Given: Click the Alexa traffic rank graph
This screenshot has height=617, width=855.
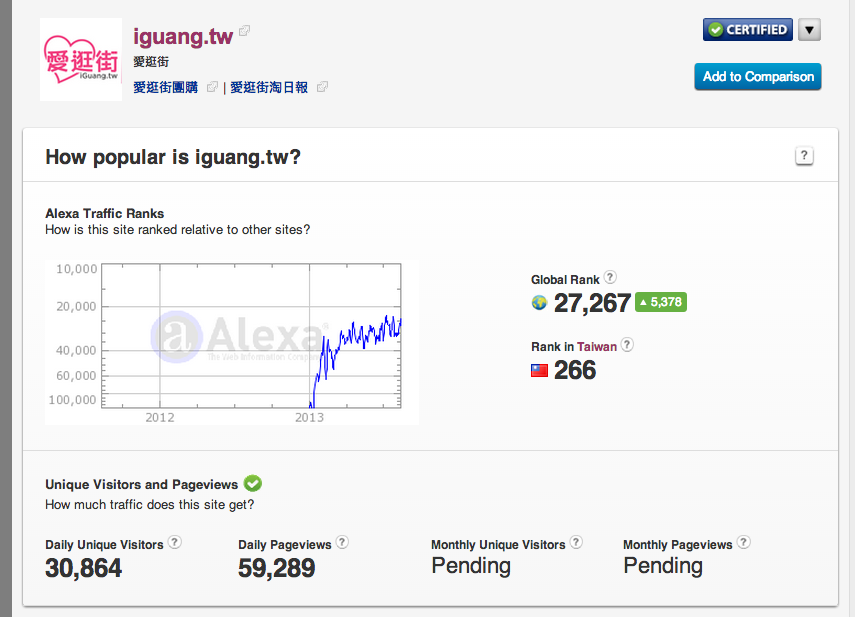Looking at the screenshot, I should tap(232, 340).
